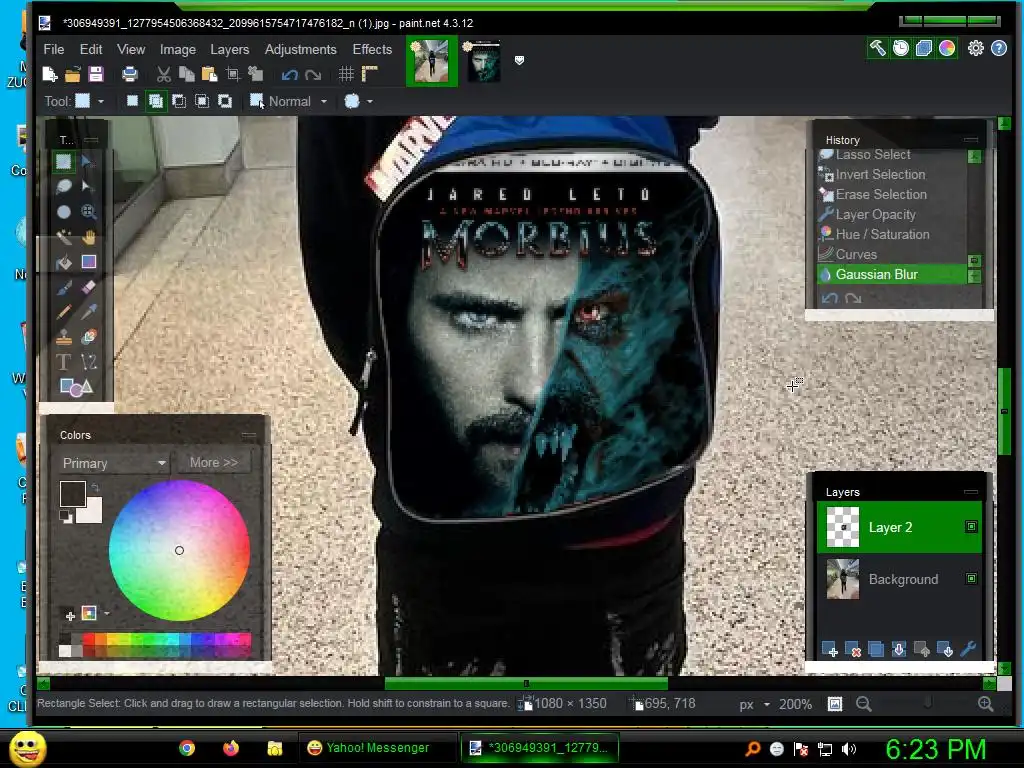1024x768 pixels.
Task: Click Hue / Saturation history item
Action: coord(891,234)
